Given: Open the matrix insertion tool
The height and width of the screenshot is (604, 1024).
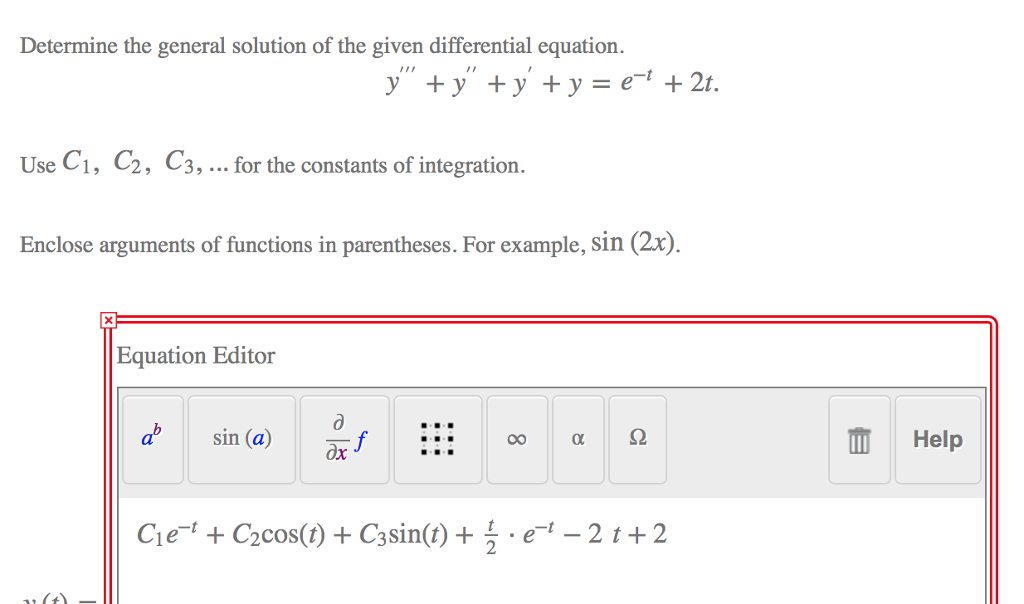Looking at the screenshot, I should pos(437,438).
